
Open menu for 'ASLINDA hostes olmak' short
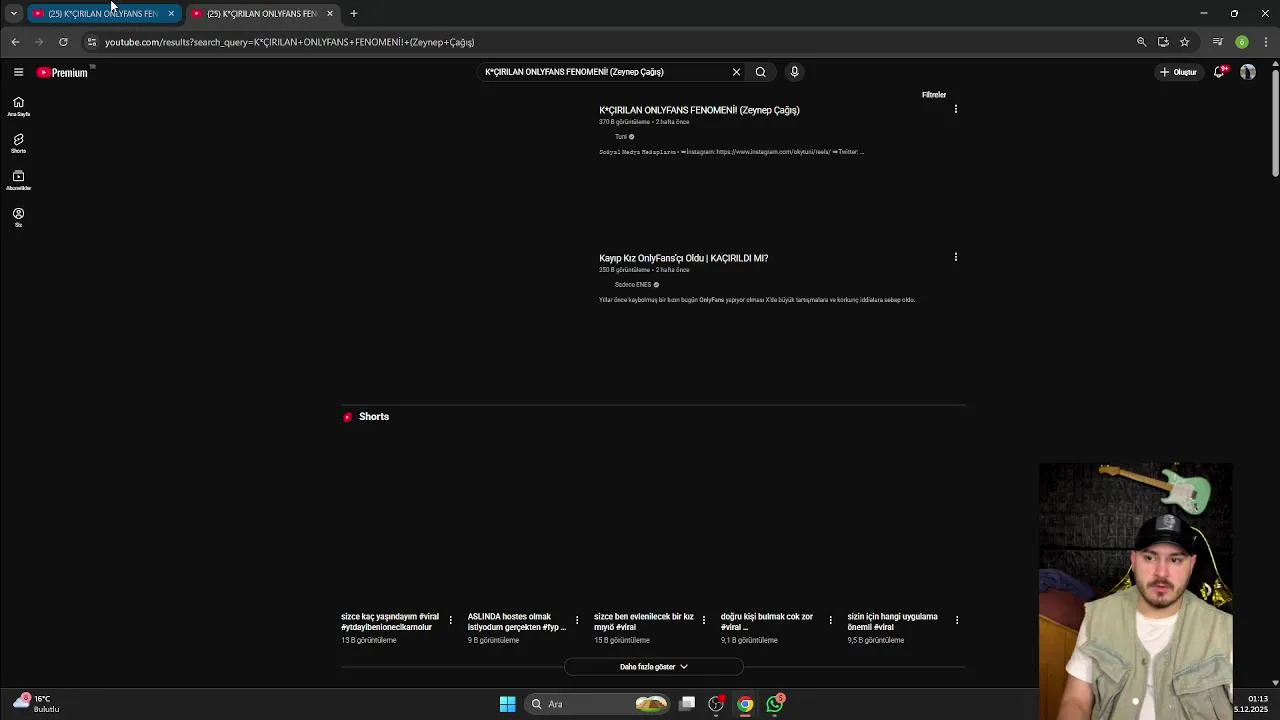tap(576, 620)
